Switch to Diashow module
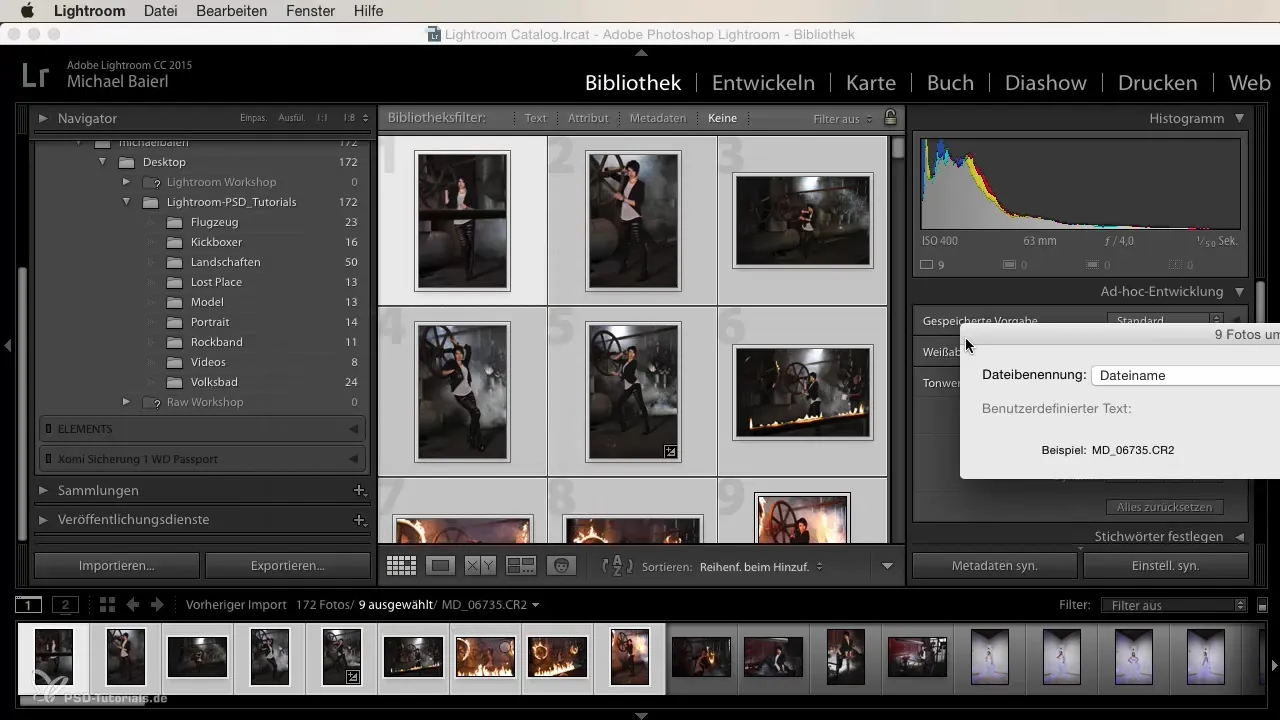The image size is (1280, 720). tap(1047, 83)
